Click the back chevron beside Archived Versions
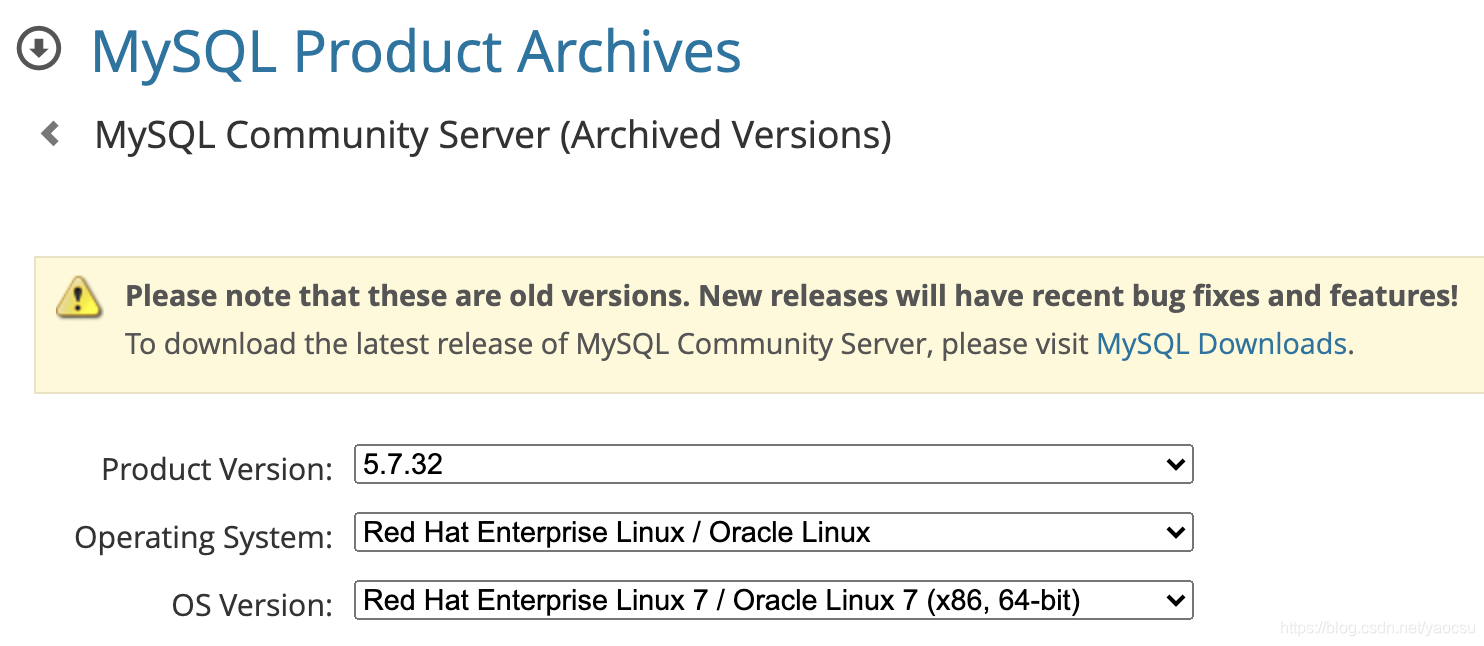This screenshot has width=1484, height=646. [49, 133]
